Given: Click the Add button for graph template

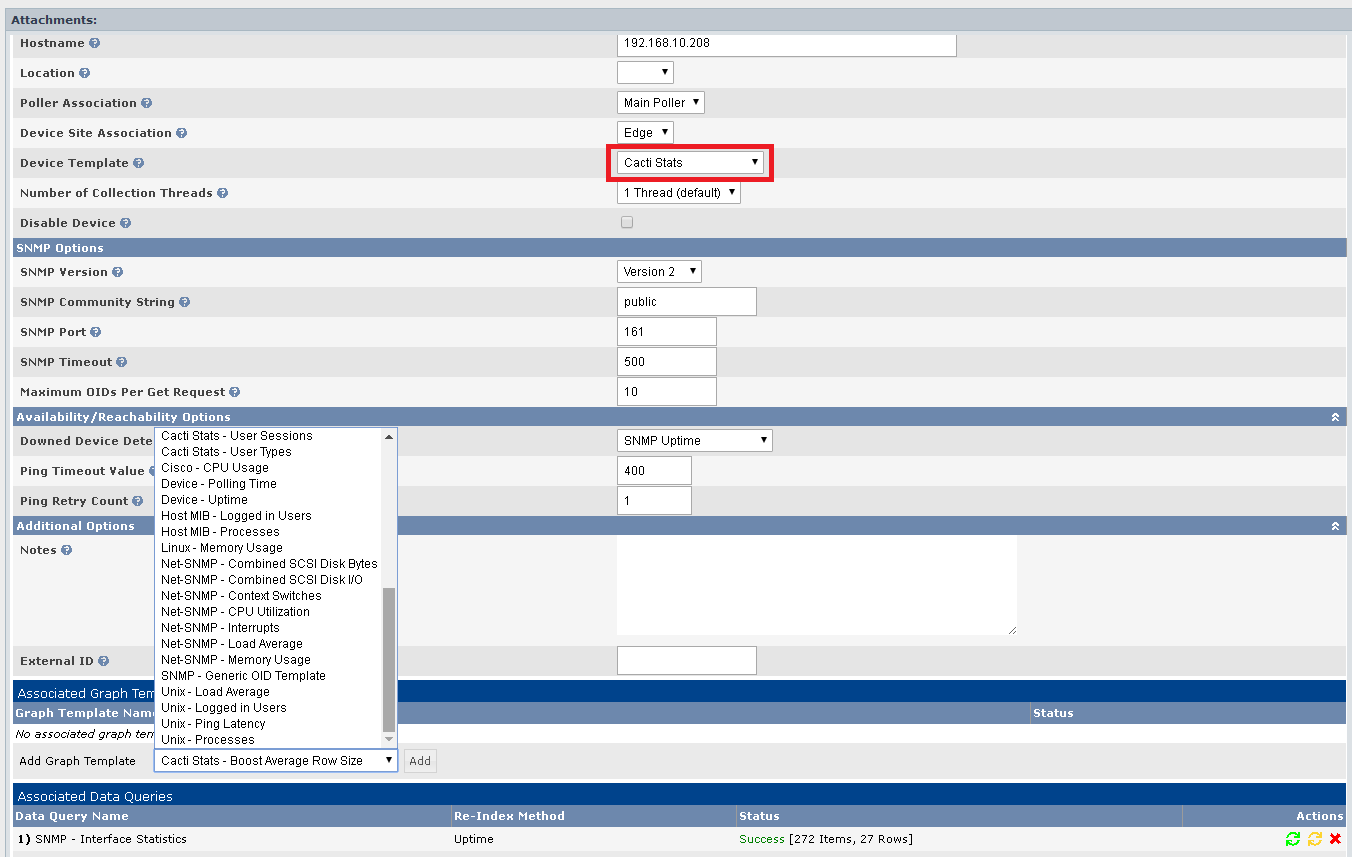Looking at the screenshot, I should (x=420, y=761).
